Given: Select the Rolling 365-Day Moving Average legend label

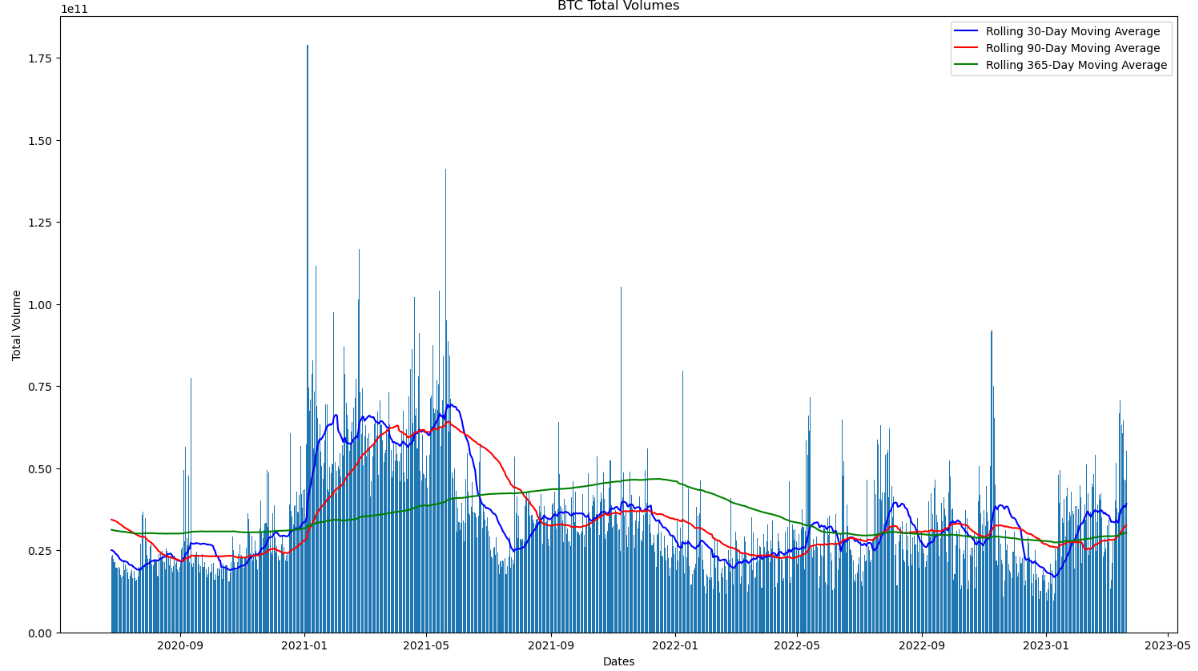Looking at the screenshot, I should [1076, 65].
